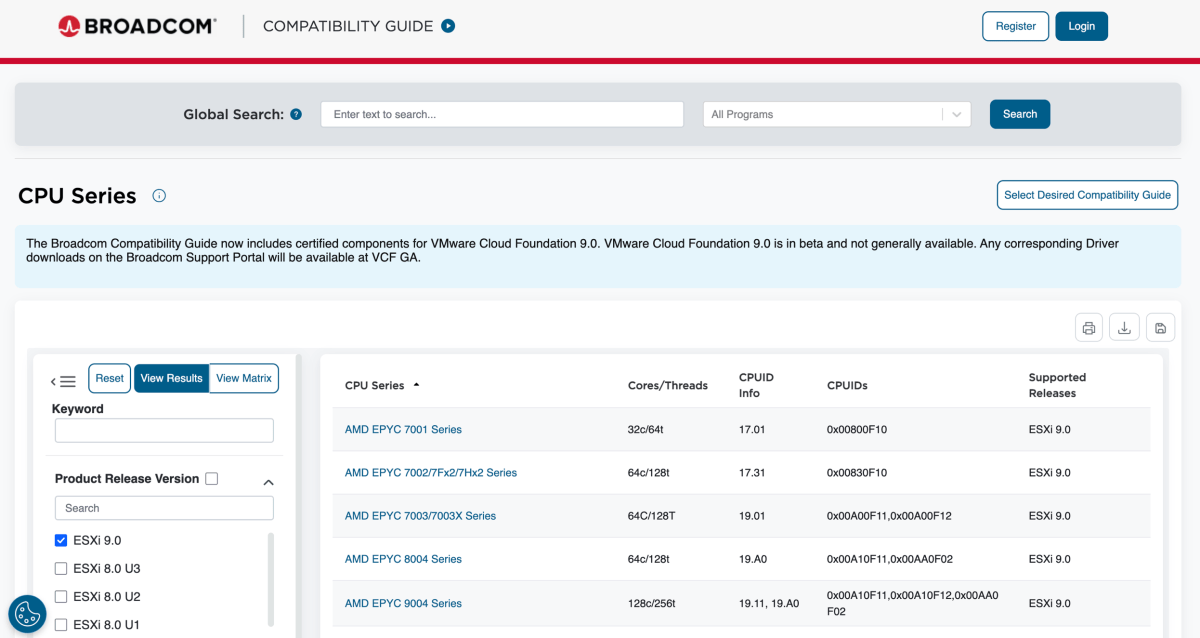Select the 0x00800F10 CPUID cell
Screen dimensions: 1200x638
(857, 430)
